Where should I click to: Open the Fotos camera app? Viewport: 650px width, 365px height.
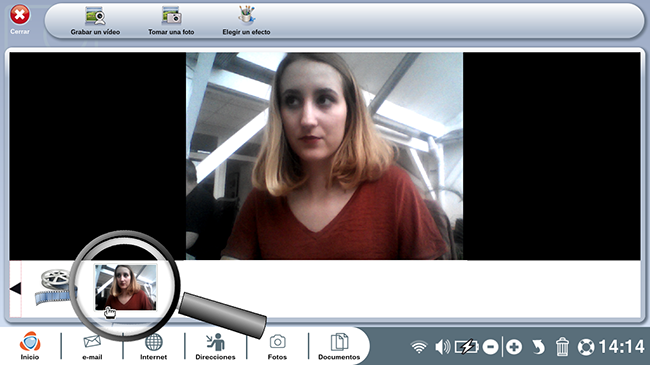pos(277,347)
